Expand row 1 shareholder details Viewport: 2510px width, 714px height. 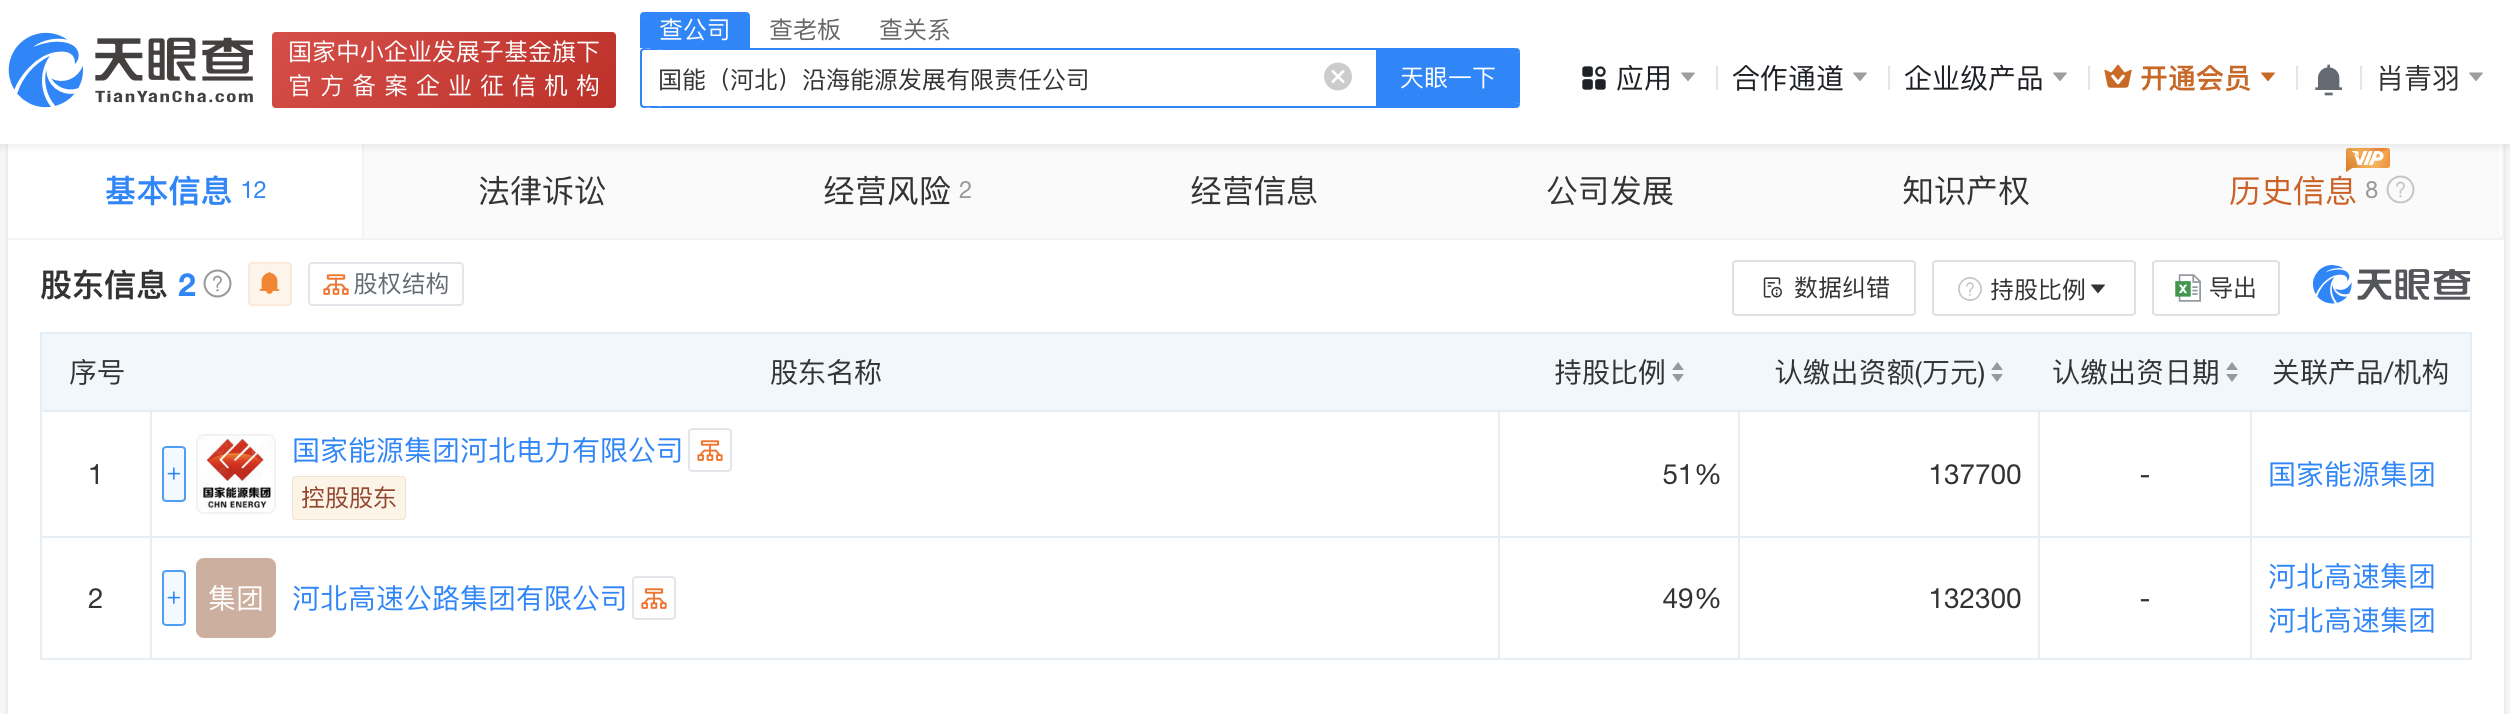[174, 474]
